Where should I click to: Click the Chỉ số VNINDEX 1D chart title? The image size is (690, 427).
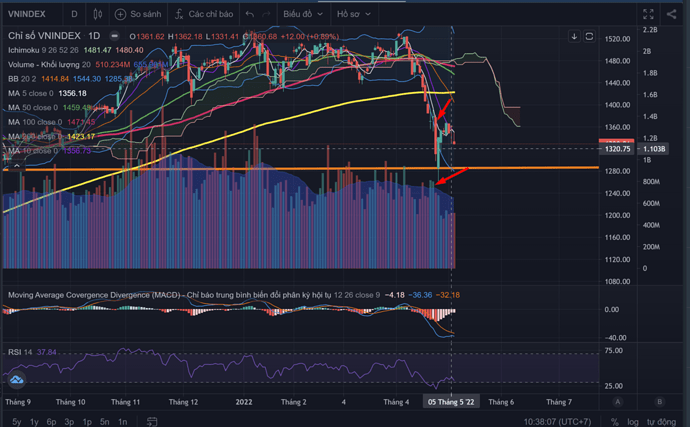(x=54, y=36)
